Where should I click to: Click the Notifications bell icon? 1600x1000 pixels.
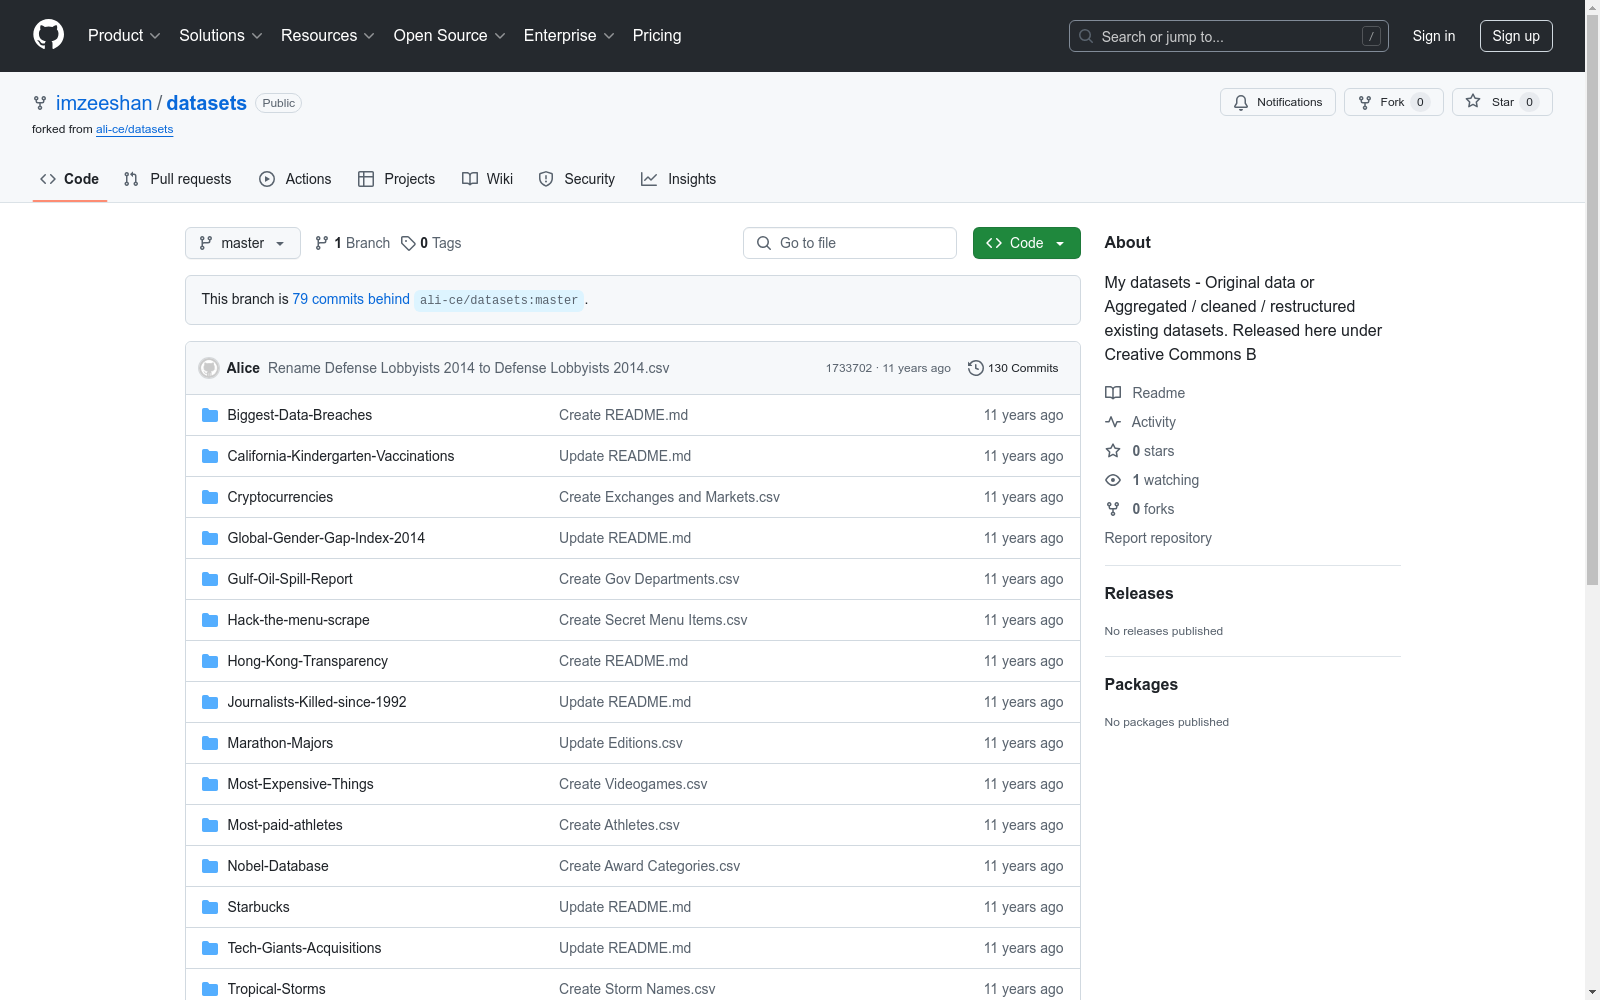(x=1241, y=102)
